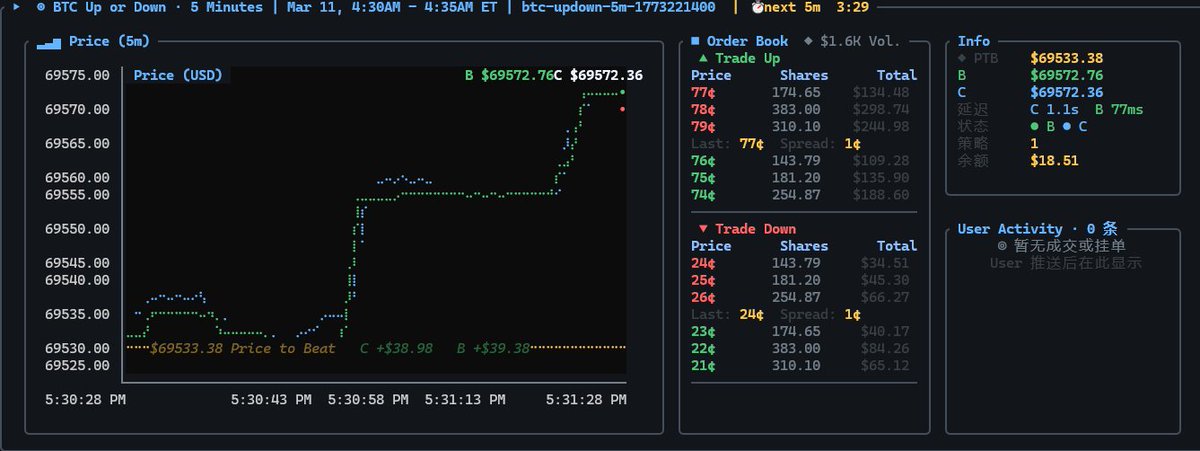Click the 5:30:58 PM time axis label
The height and width of the screenshot is (451, 1200).
tap(368, 399)
